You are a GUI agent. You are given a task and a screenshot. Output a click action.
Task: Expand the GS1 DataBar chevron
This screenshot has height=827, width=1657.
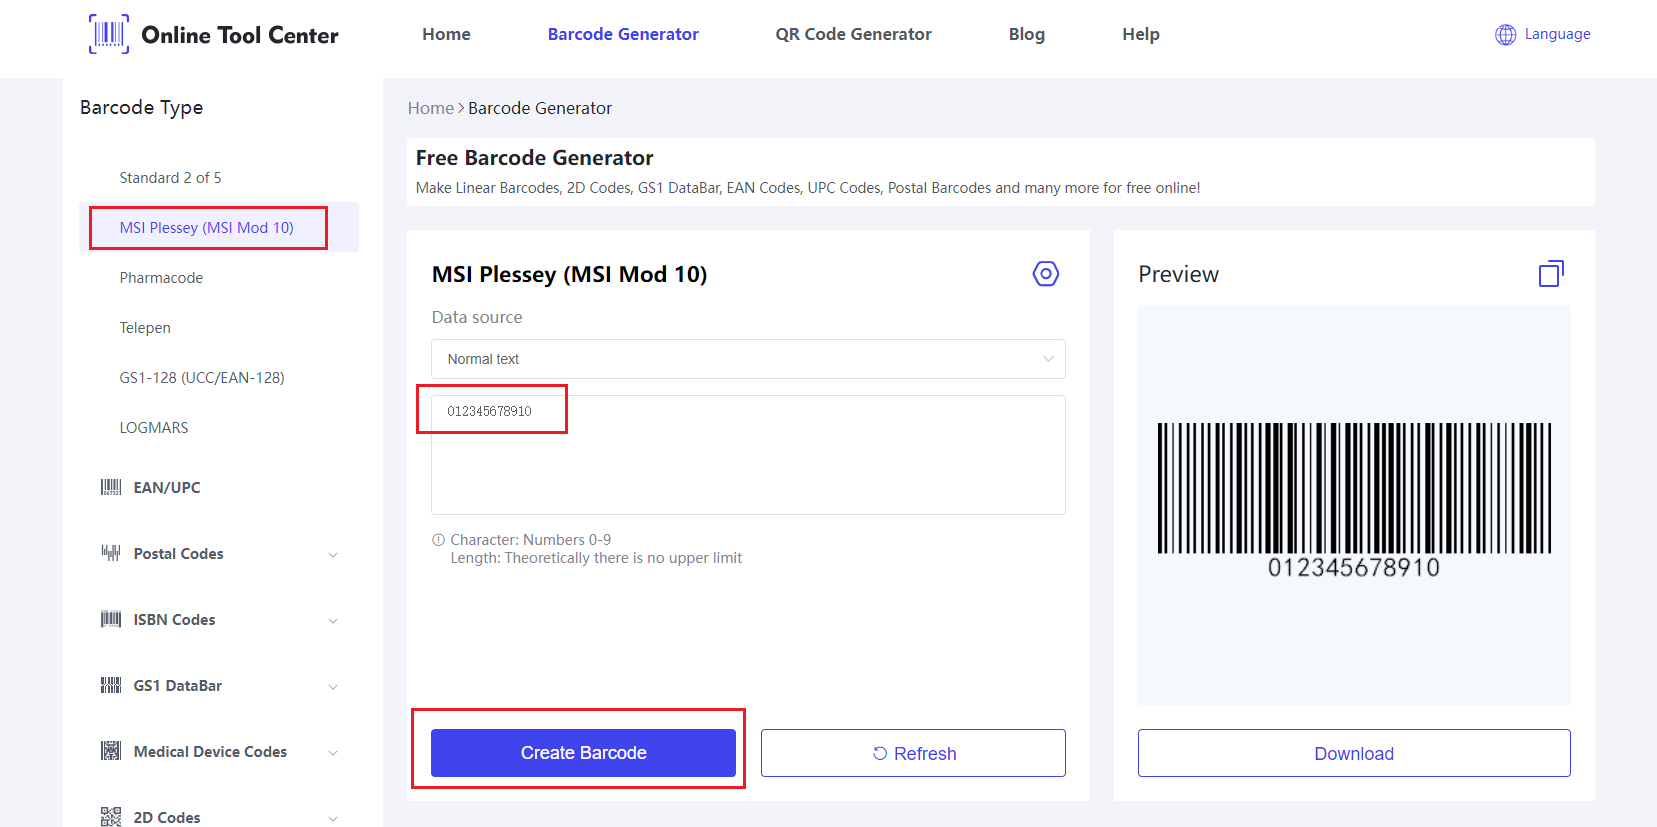[333, 687]
